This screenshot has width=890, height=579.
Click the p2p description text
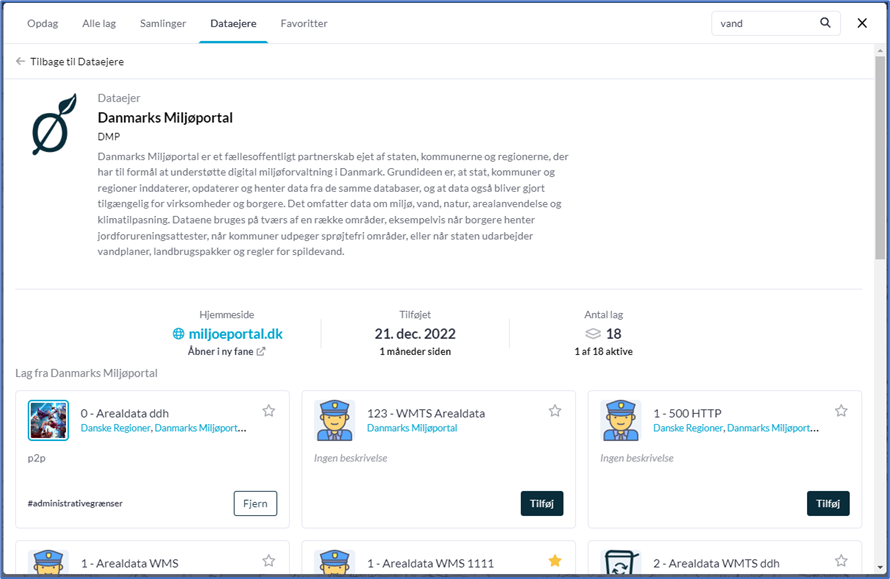[36, 458]
